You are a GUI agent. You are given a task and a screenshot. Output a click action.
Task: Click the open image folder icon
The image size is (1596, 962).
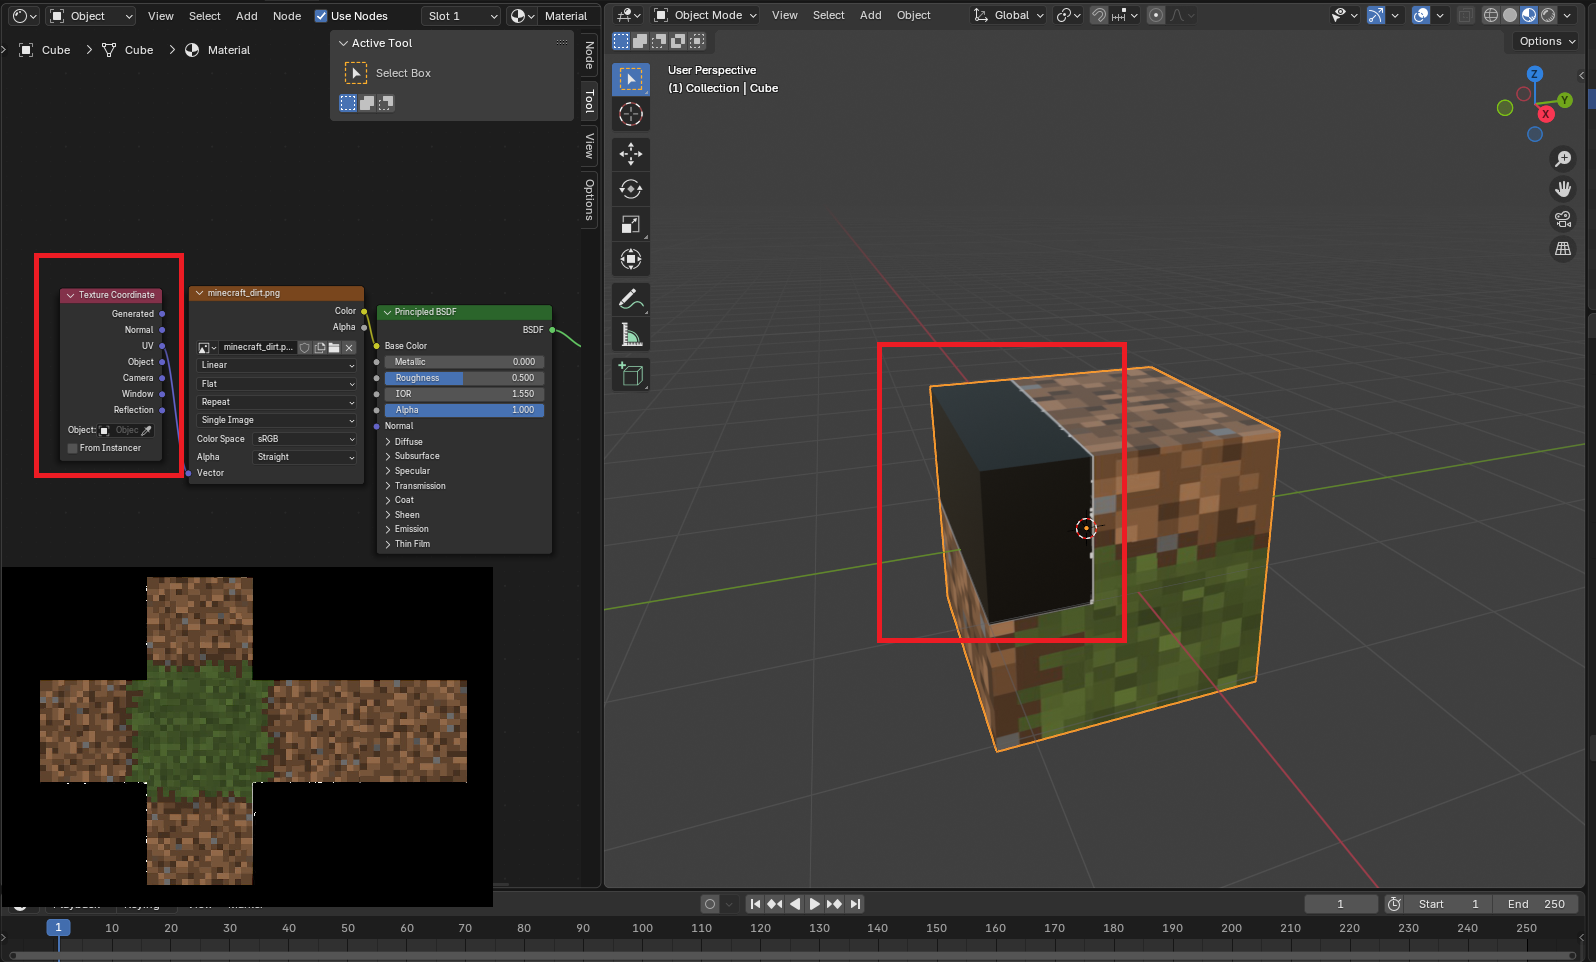[x=334, y=348]
